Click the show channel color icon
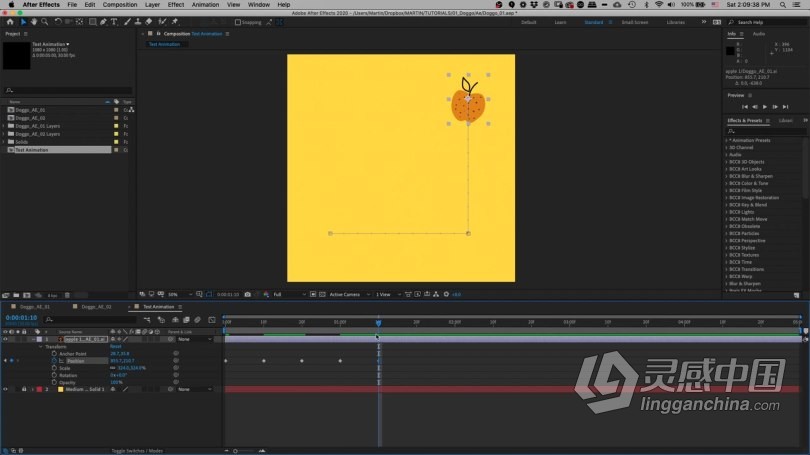The width and height of the screenshot is (810, 455). [266, 294]
